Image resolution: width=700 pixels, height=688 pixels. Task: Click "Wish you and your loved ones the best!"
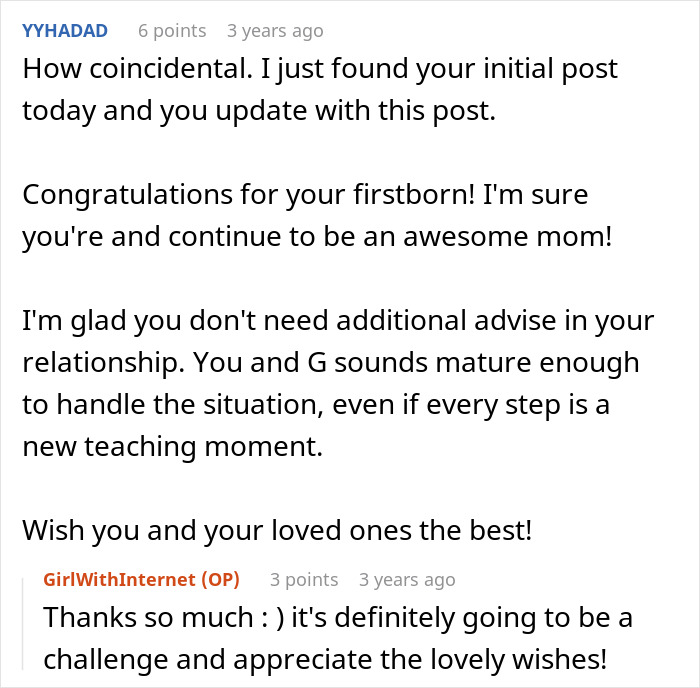277,530
